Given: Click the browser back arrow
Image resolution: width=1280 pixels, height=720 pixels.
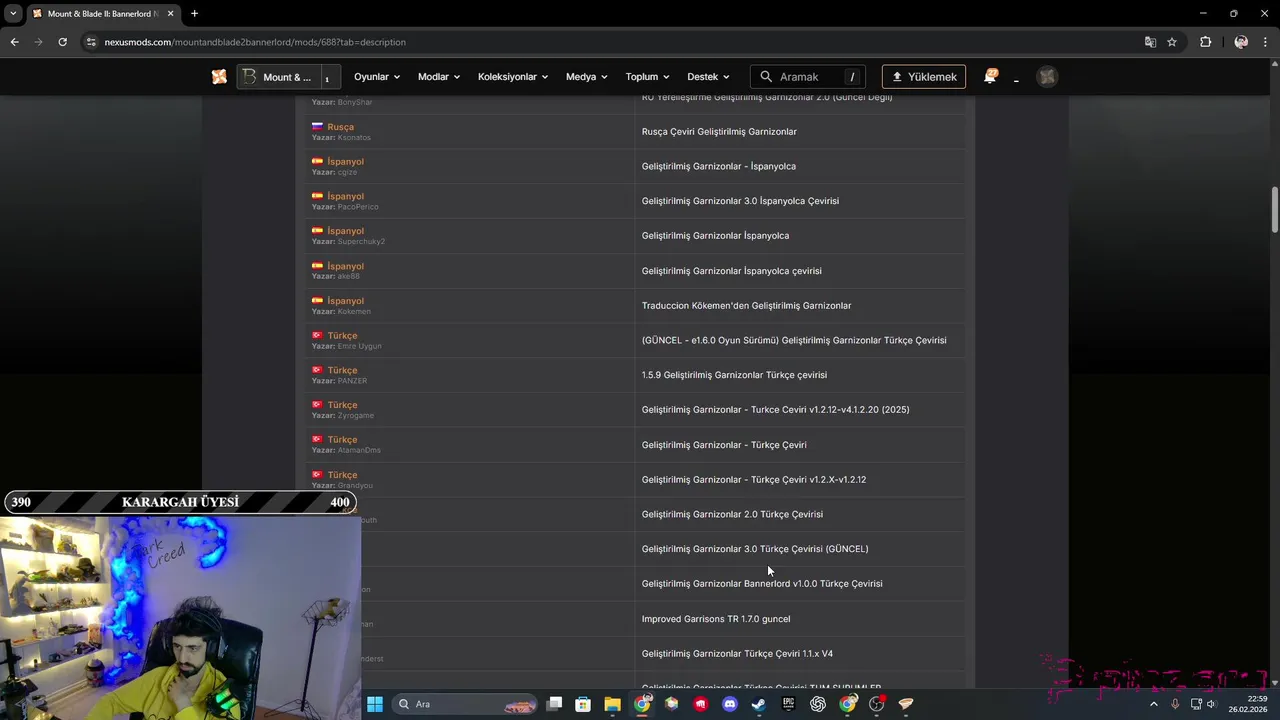Looking at the screenshot, I should coord(14,42).
